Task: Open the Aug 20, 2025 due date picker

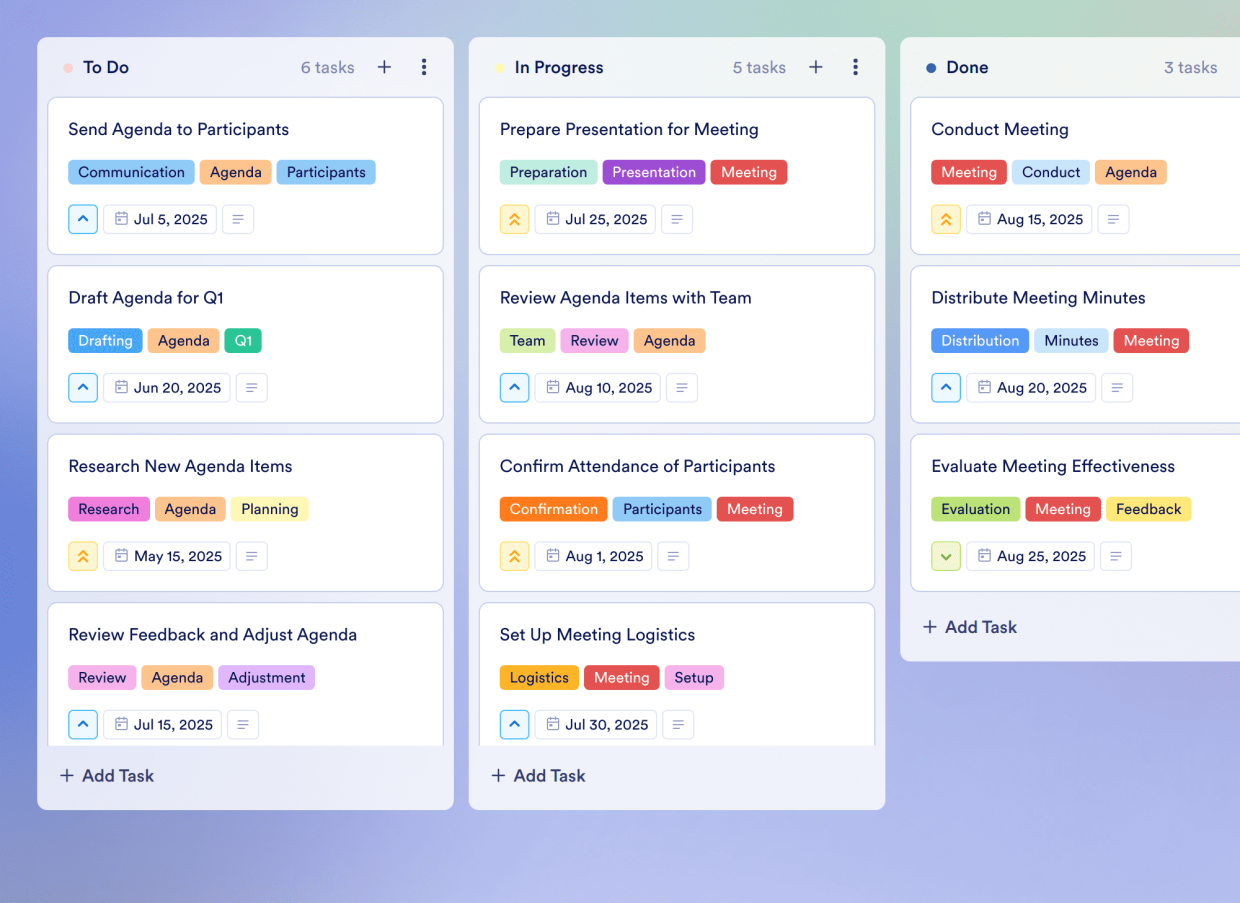Action: coord(1031,388)
